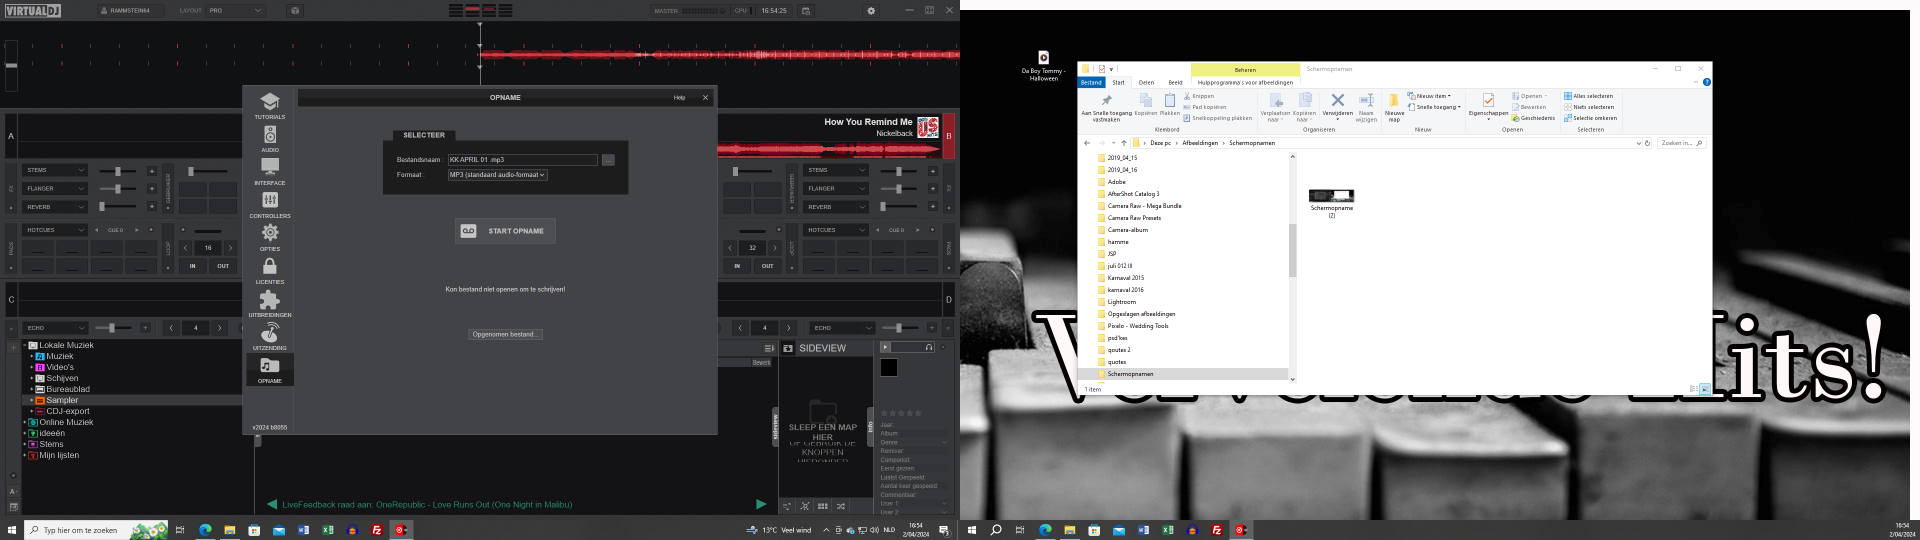This screenshot has width=1920, height=540.
Task: Open the Interface settings section
Action: pos(270,172)
